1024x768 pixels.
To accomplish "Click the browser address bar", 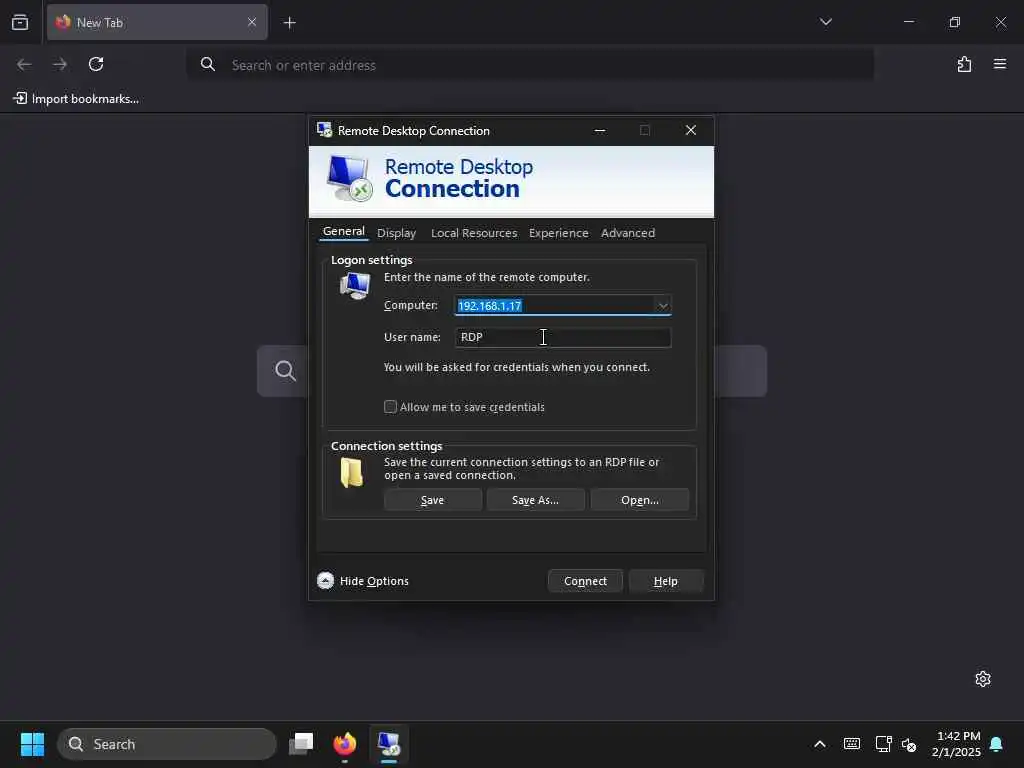I will click(531, 65).
